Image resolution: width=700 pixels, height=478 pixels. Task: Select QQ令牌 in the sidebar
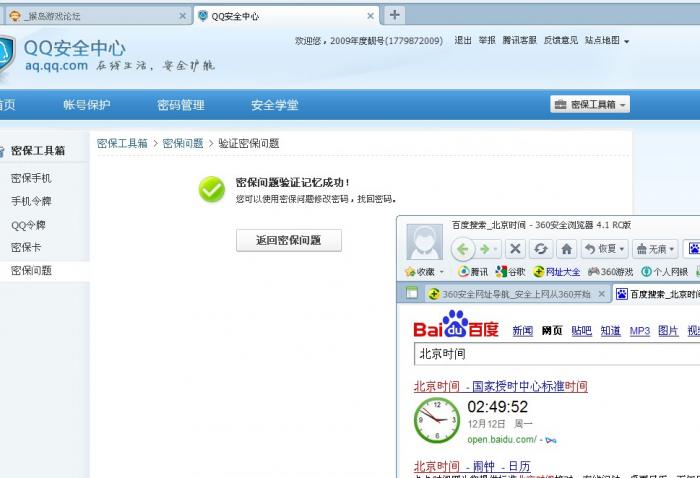(28, 225)
